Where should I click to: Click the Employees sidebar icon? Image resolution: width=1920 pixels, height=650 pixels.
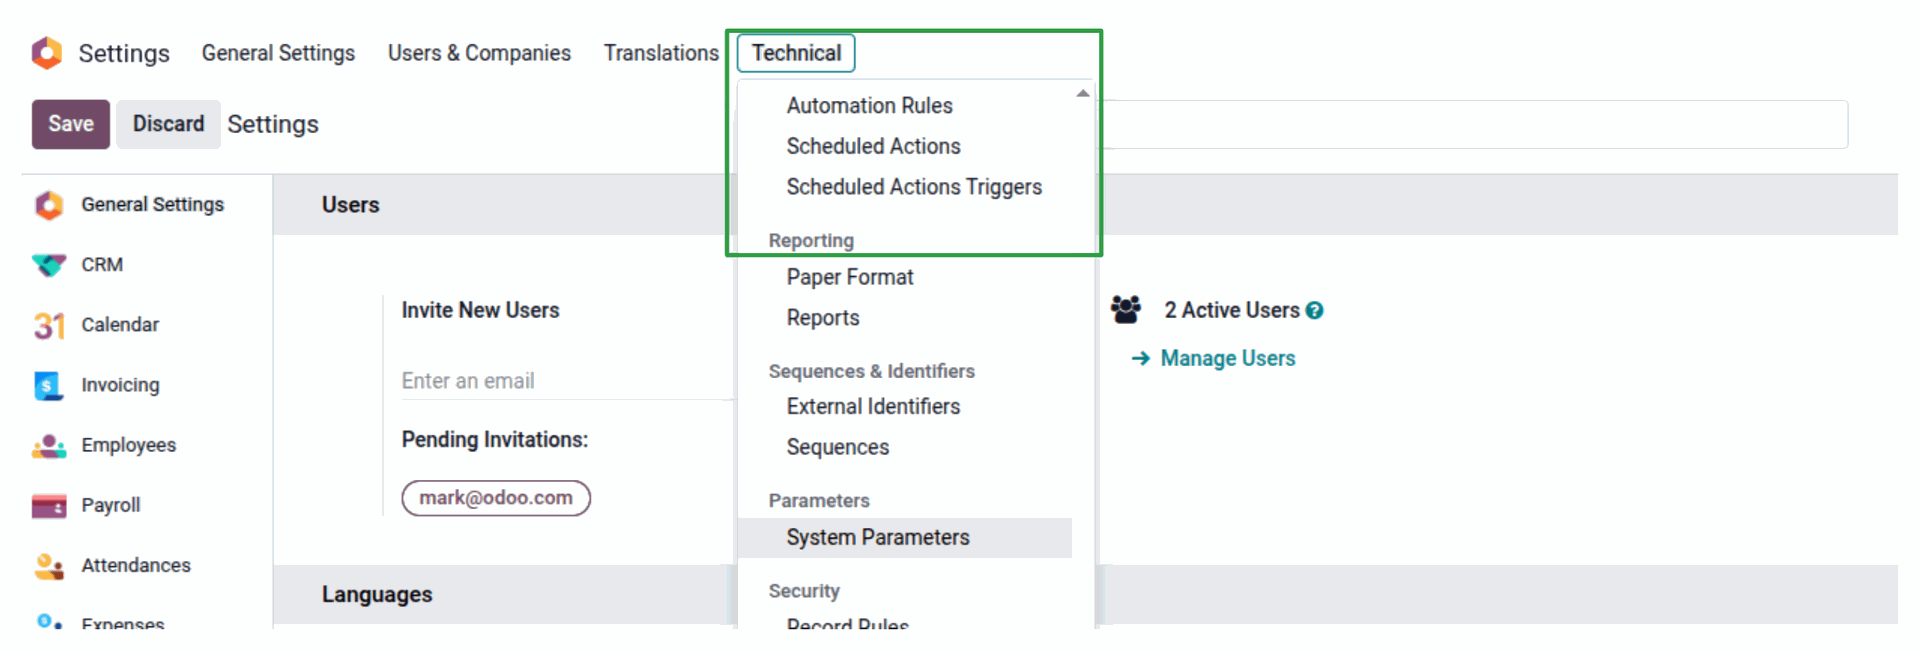(48, 446)
